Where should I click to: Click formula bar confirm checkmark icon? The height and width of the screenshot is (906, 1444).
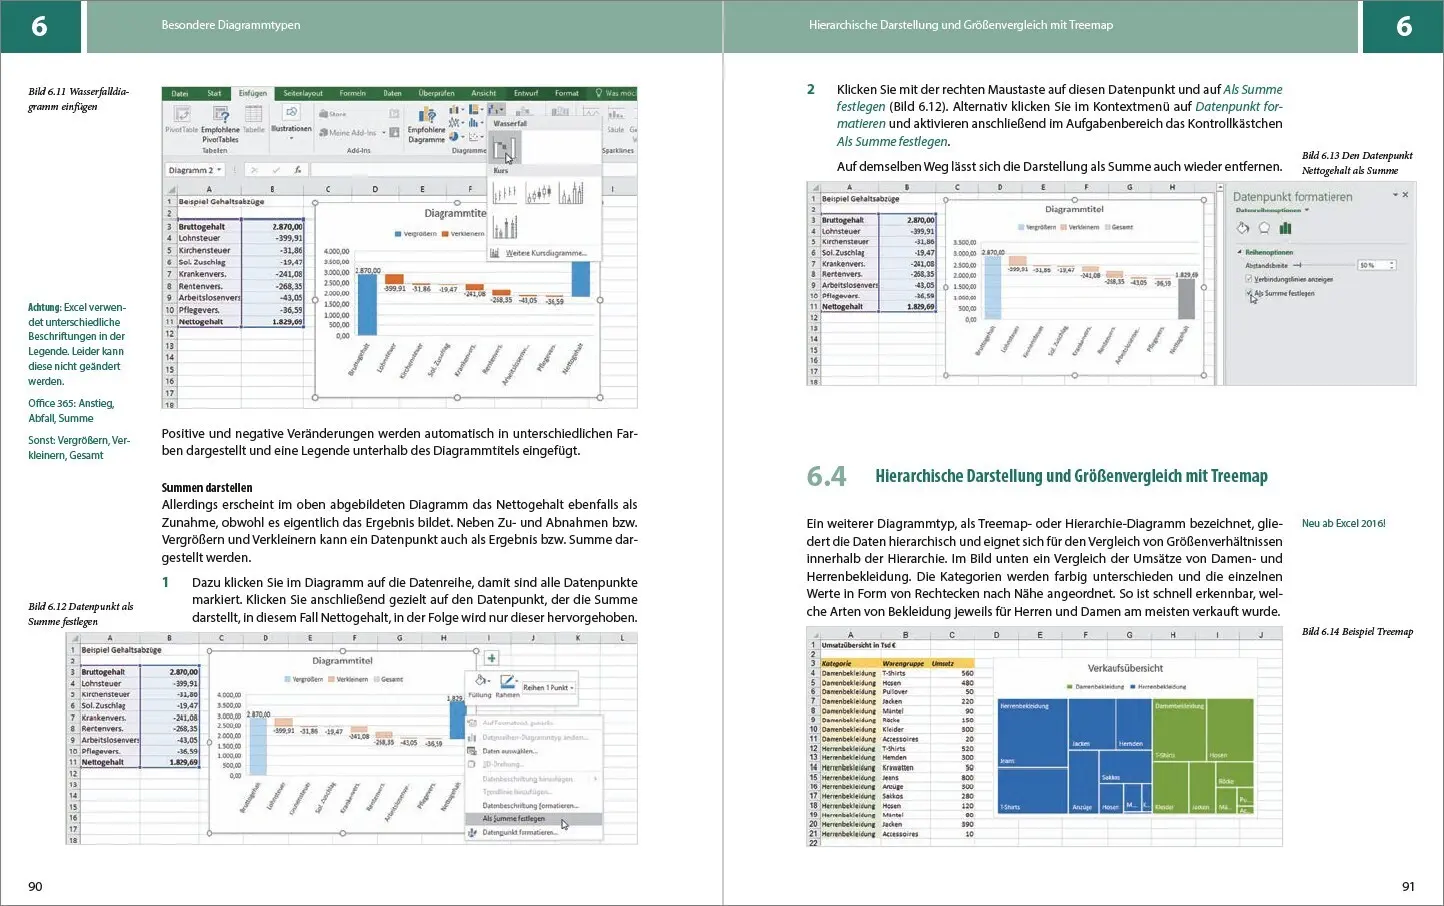click(x=276, y=170)
